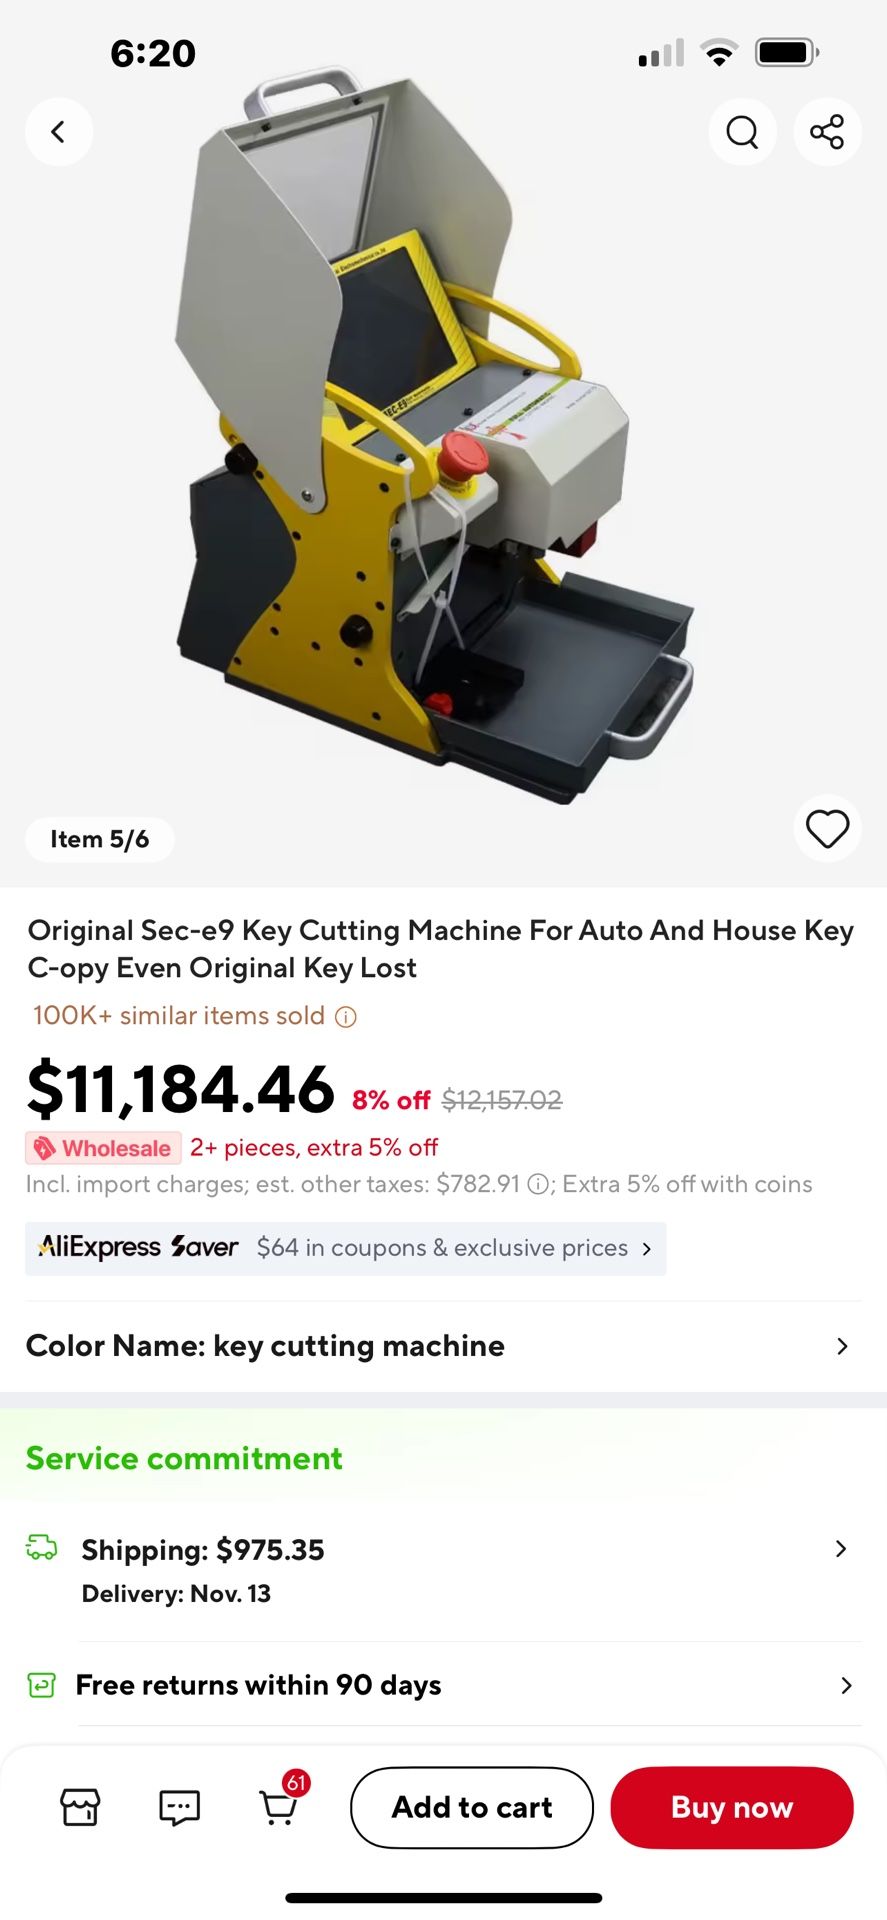Expand Shipping $975.35 details chevron
887x1920 pixels.
[841, 1549]
